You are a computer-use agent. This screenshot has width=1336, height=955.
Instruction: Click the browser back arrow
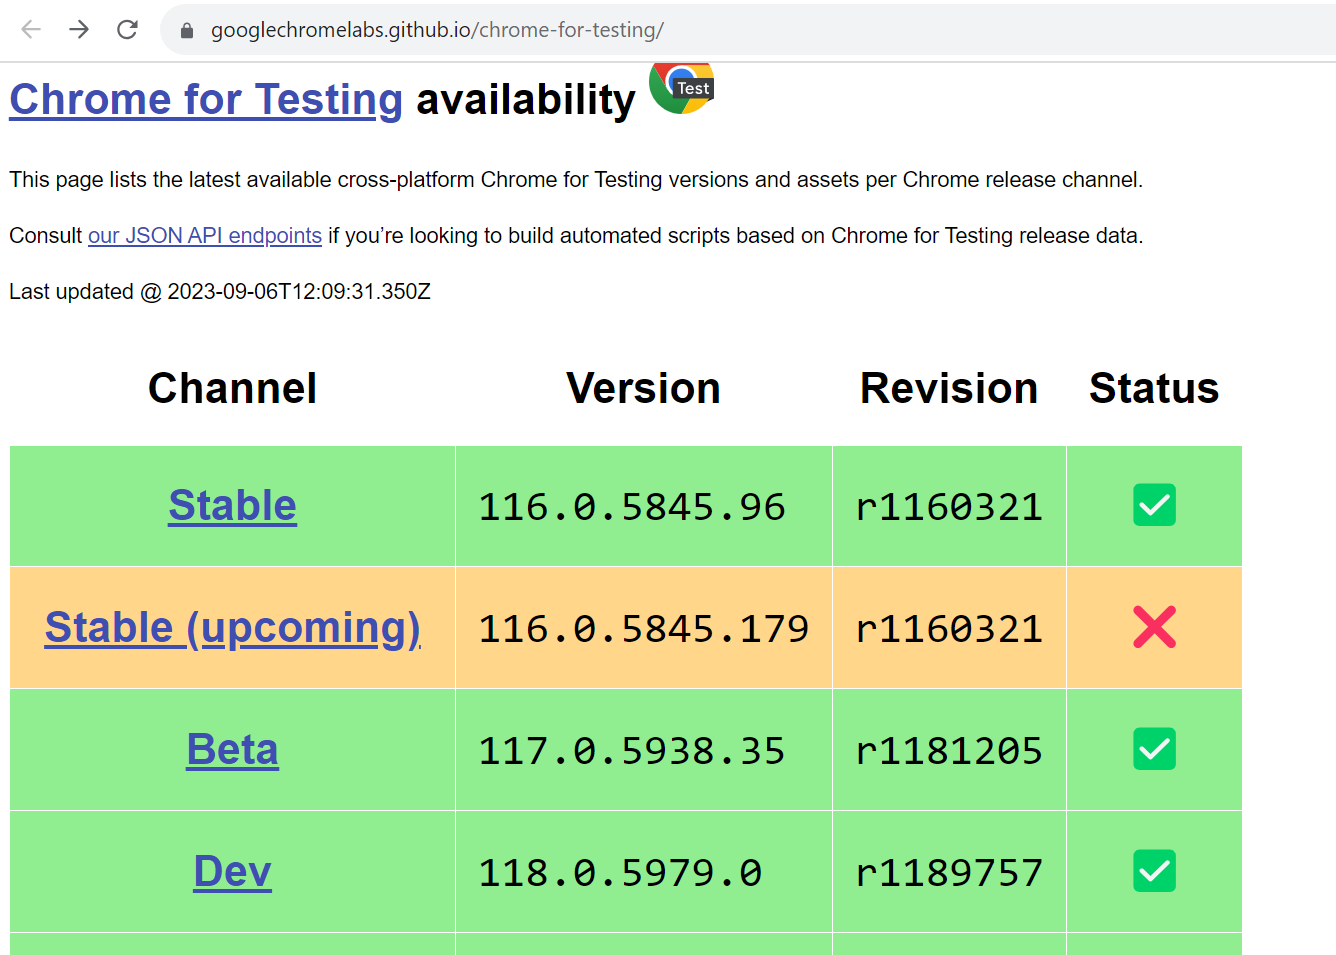coord(31,29)
